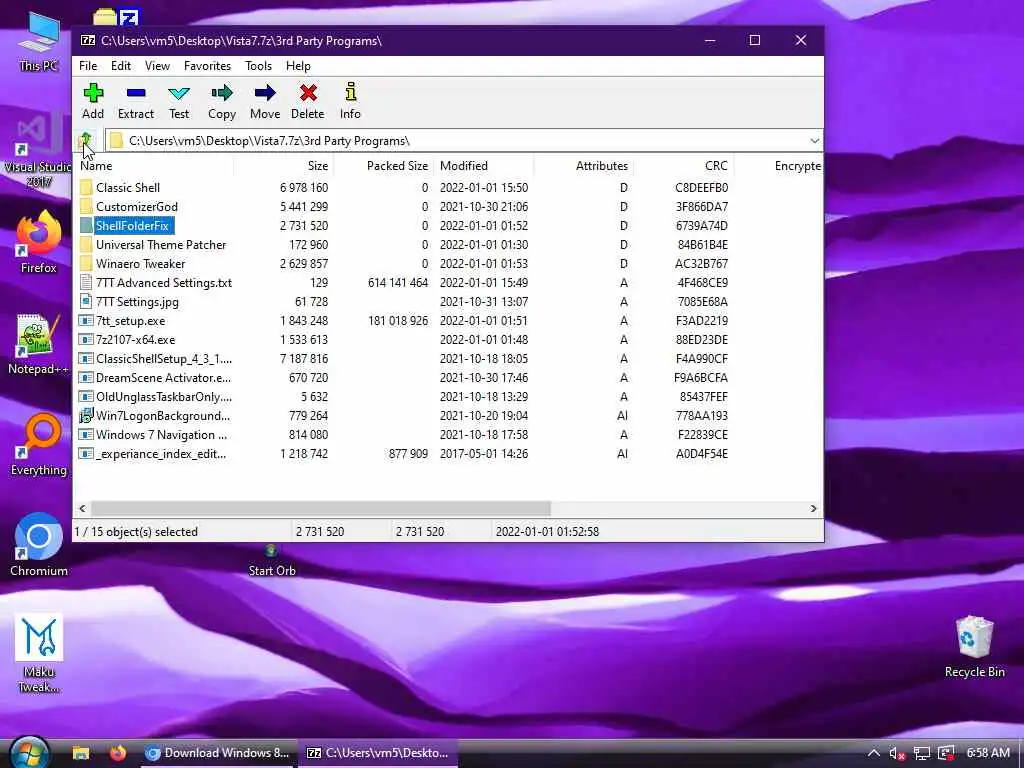Open the View menu
This screenshot has width=1024, height=768.
157,66
